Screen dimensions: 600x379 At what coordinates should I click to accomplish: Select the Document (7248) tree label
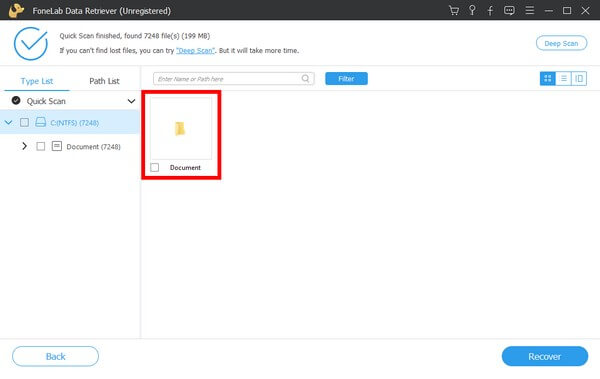coord(93,147)
